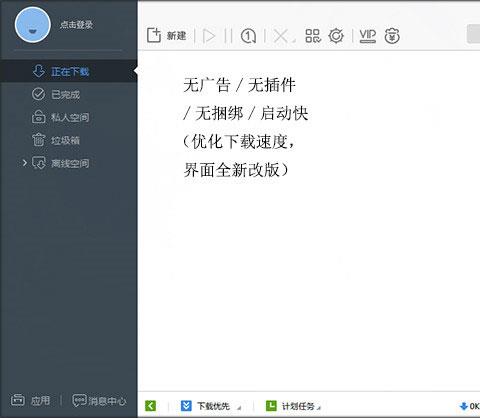Click the New task (新建) icon
Screen dimensions: 480x418
(x=154, y=35)
